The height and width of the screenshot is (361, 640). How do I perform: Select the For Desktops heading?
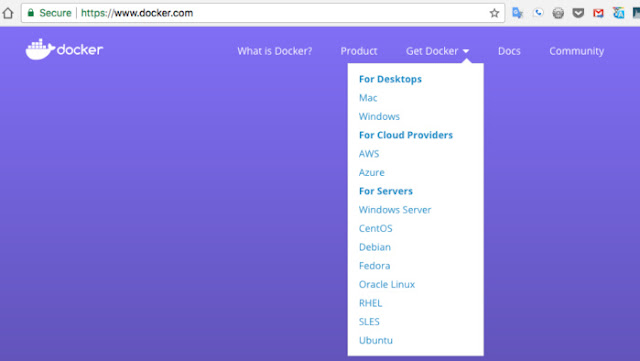(390, 79)
